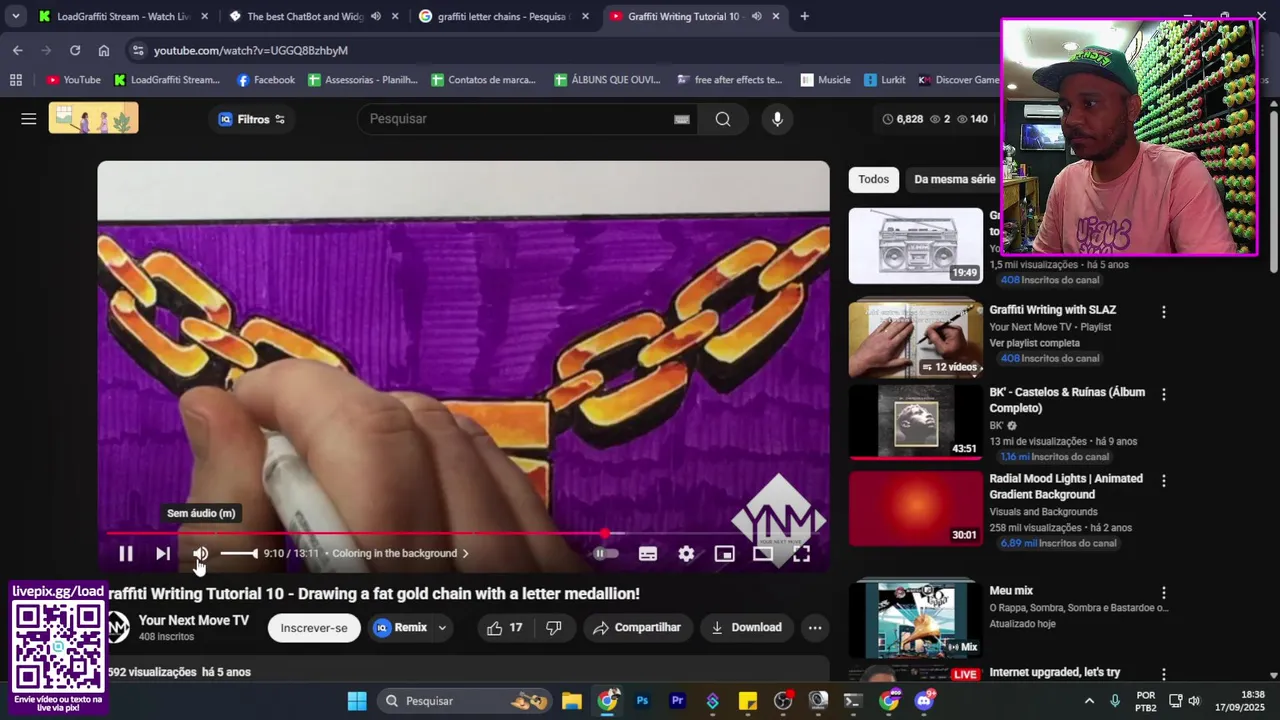Open the Windows Start menu
This screenshot has width=1280, height=720.
(357, 701)
